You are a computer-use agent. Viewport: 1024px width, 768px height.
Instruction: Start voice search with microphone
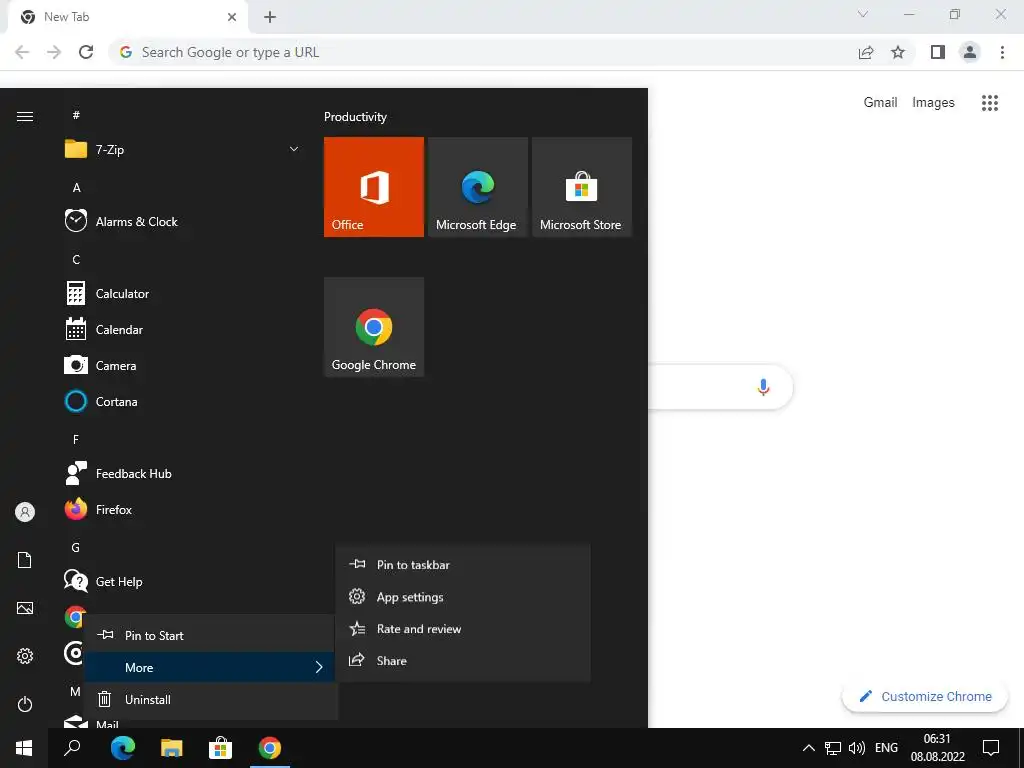click(x=763, y=387)
